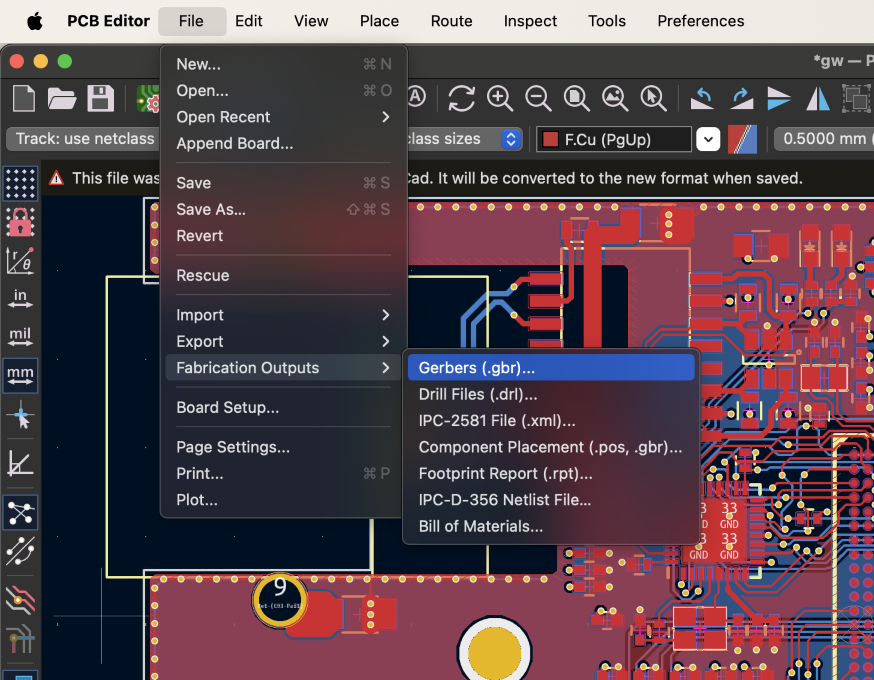Select inches unit button
The image size is (874, 680).
21,299
